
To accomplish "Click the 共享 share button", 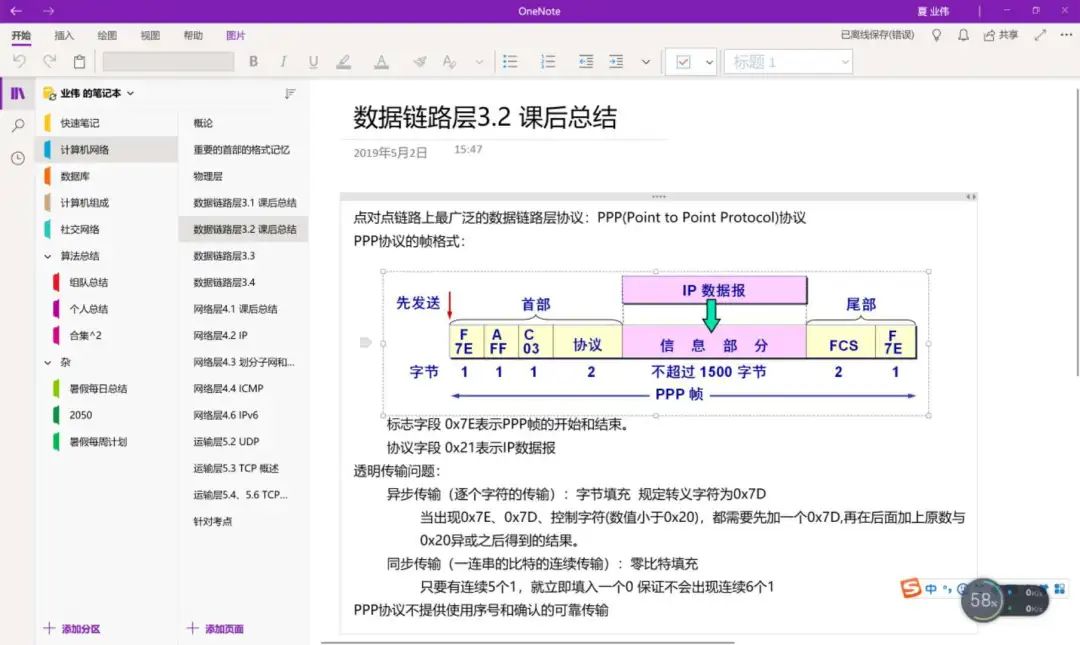I will [x=1001, y=35].
